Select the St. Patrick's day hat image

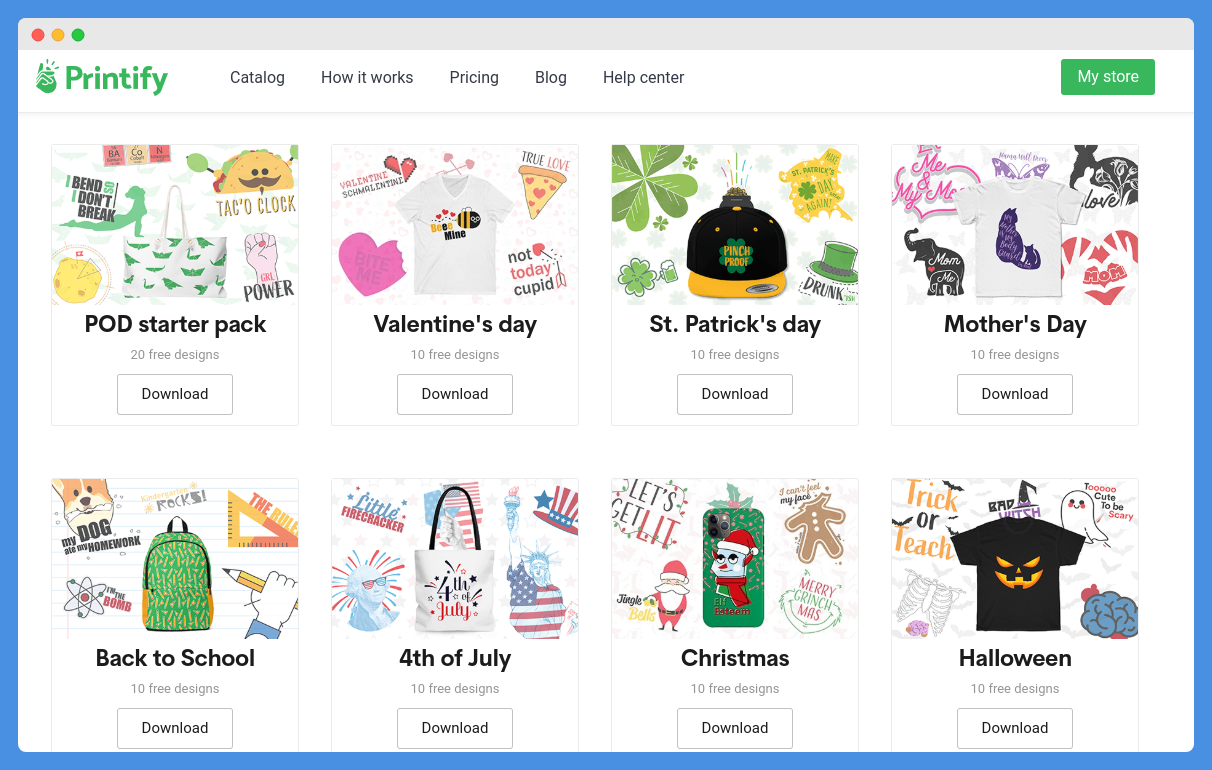tap(735, 225)
